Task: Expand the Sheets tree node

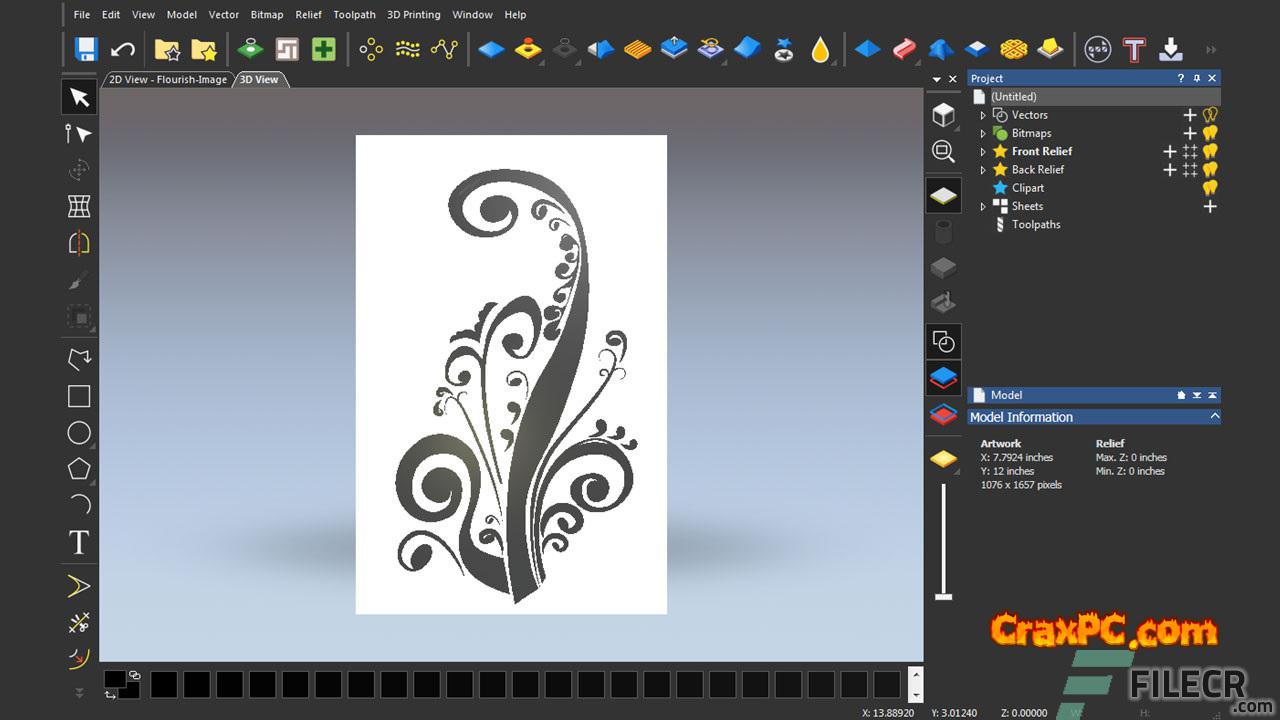Action: (x=983, y=207)
